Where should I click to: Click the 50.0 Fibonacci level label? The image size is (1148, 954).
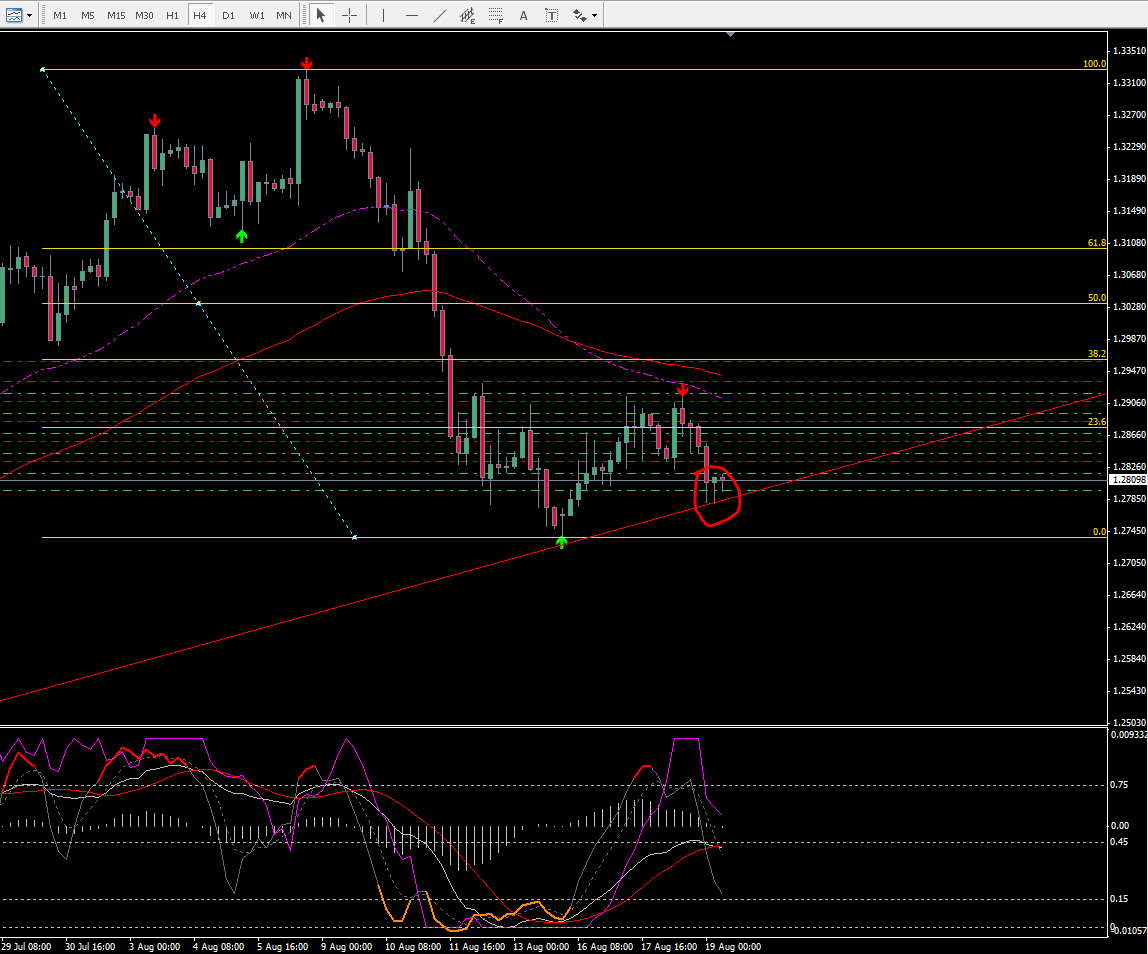[1097, 298]
